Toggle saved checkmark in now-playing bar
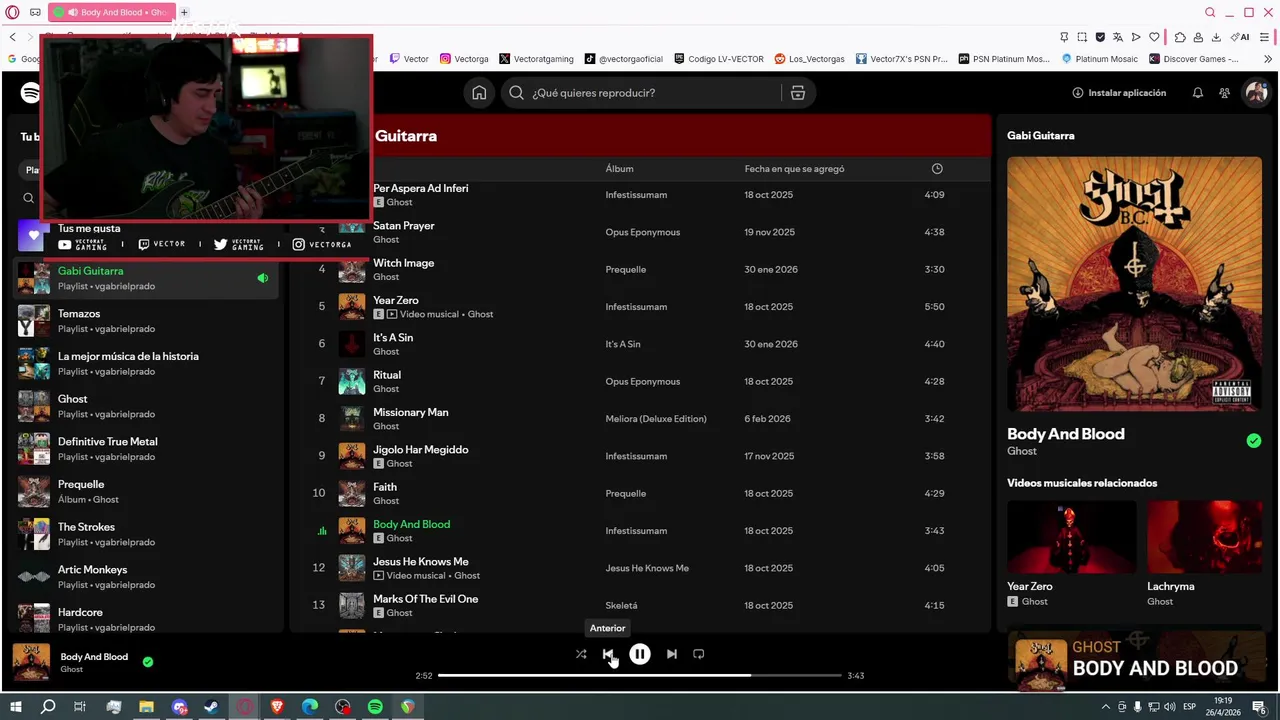1280x720 pixels. tap(148, 662)
